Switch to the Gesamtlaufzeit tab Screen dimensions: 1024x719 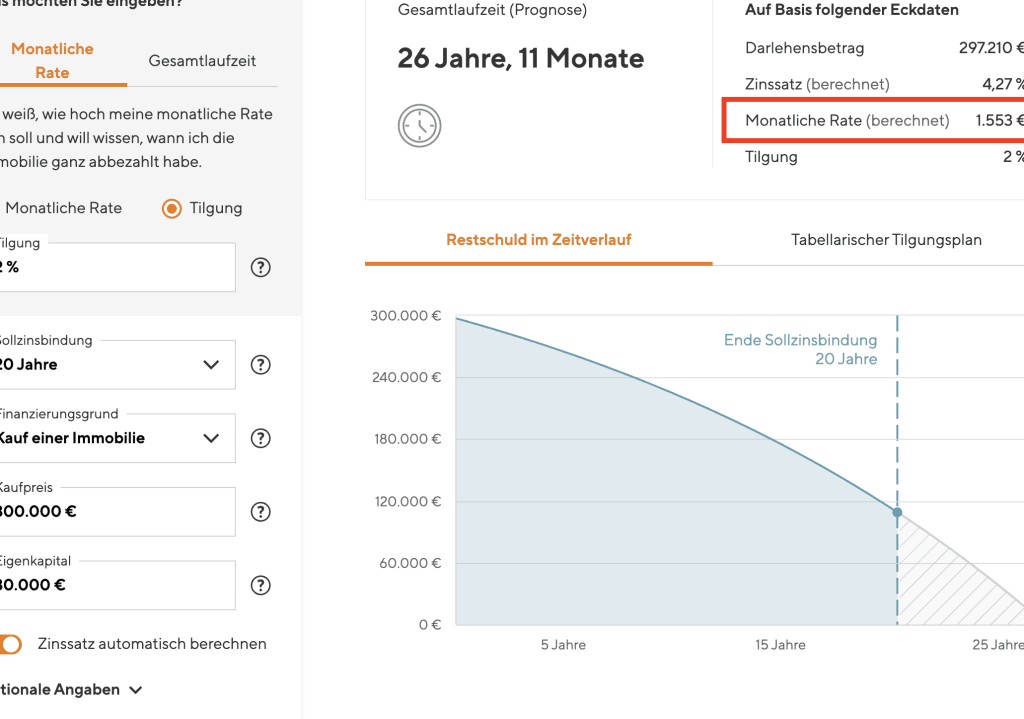(202, 61)
